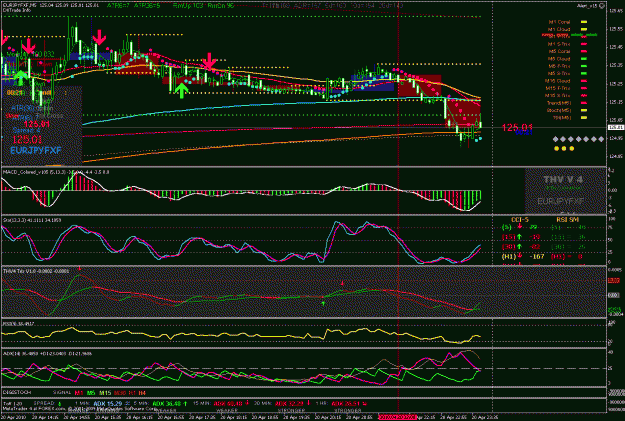
Task: Click the green arrow beside the 5 MIN ADX 36.48
Action: point(185,404)
